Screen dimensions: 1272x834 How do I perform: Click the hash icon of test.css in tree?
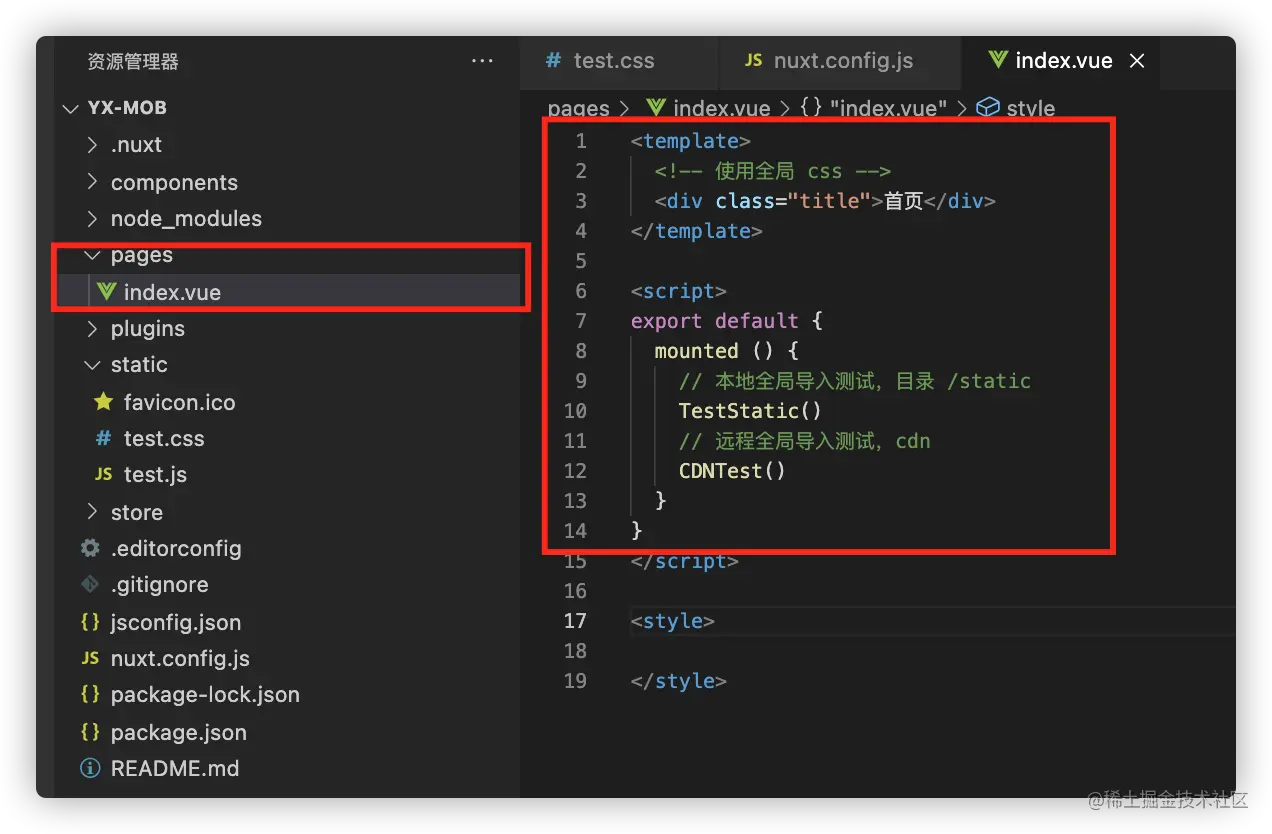tap(103, 439)
